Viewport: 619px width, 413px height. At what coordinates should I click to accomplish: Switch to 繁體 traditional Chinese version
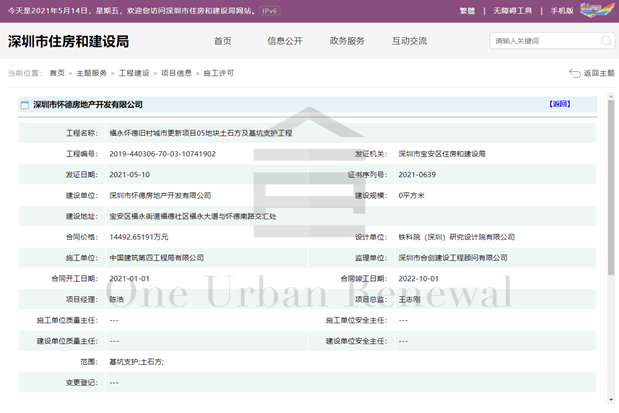point(467,11)
